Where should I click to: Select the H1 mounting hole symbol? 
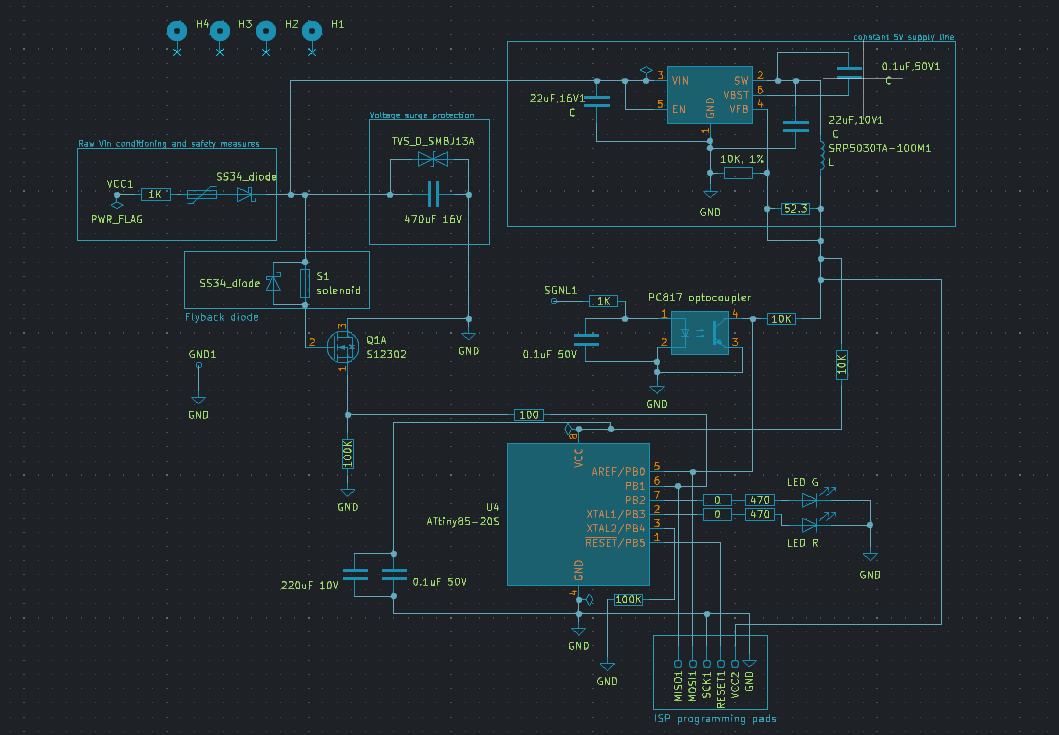(x=311, y=31)
